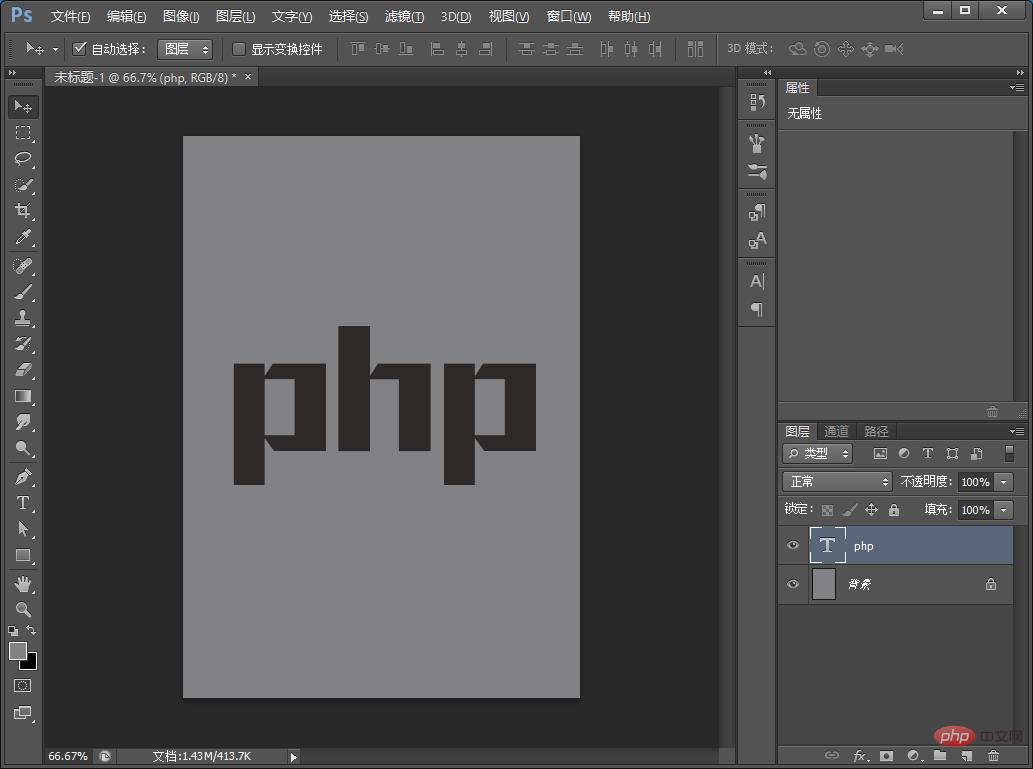The height and width of the screenshot is (769, 1033).
Task: Select the Smudge tool
Action: point(23,422)
